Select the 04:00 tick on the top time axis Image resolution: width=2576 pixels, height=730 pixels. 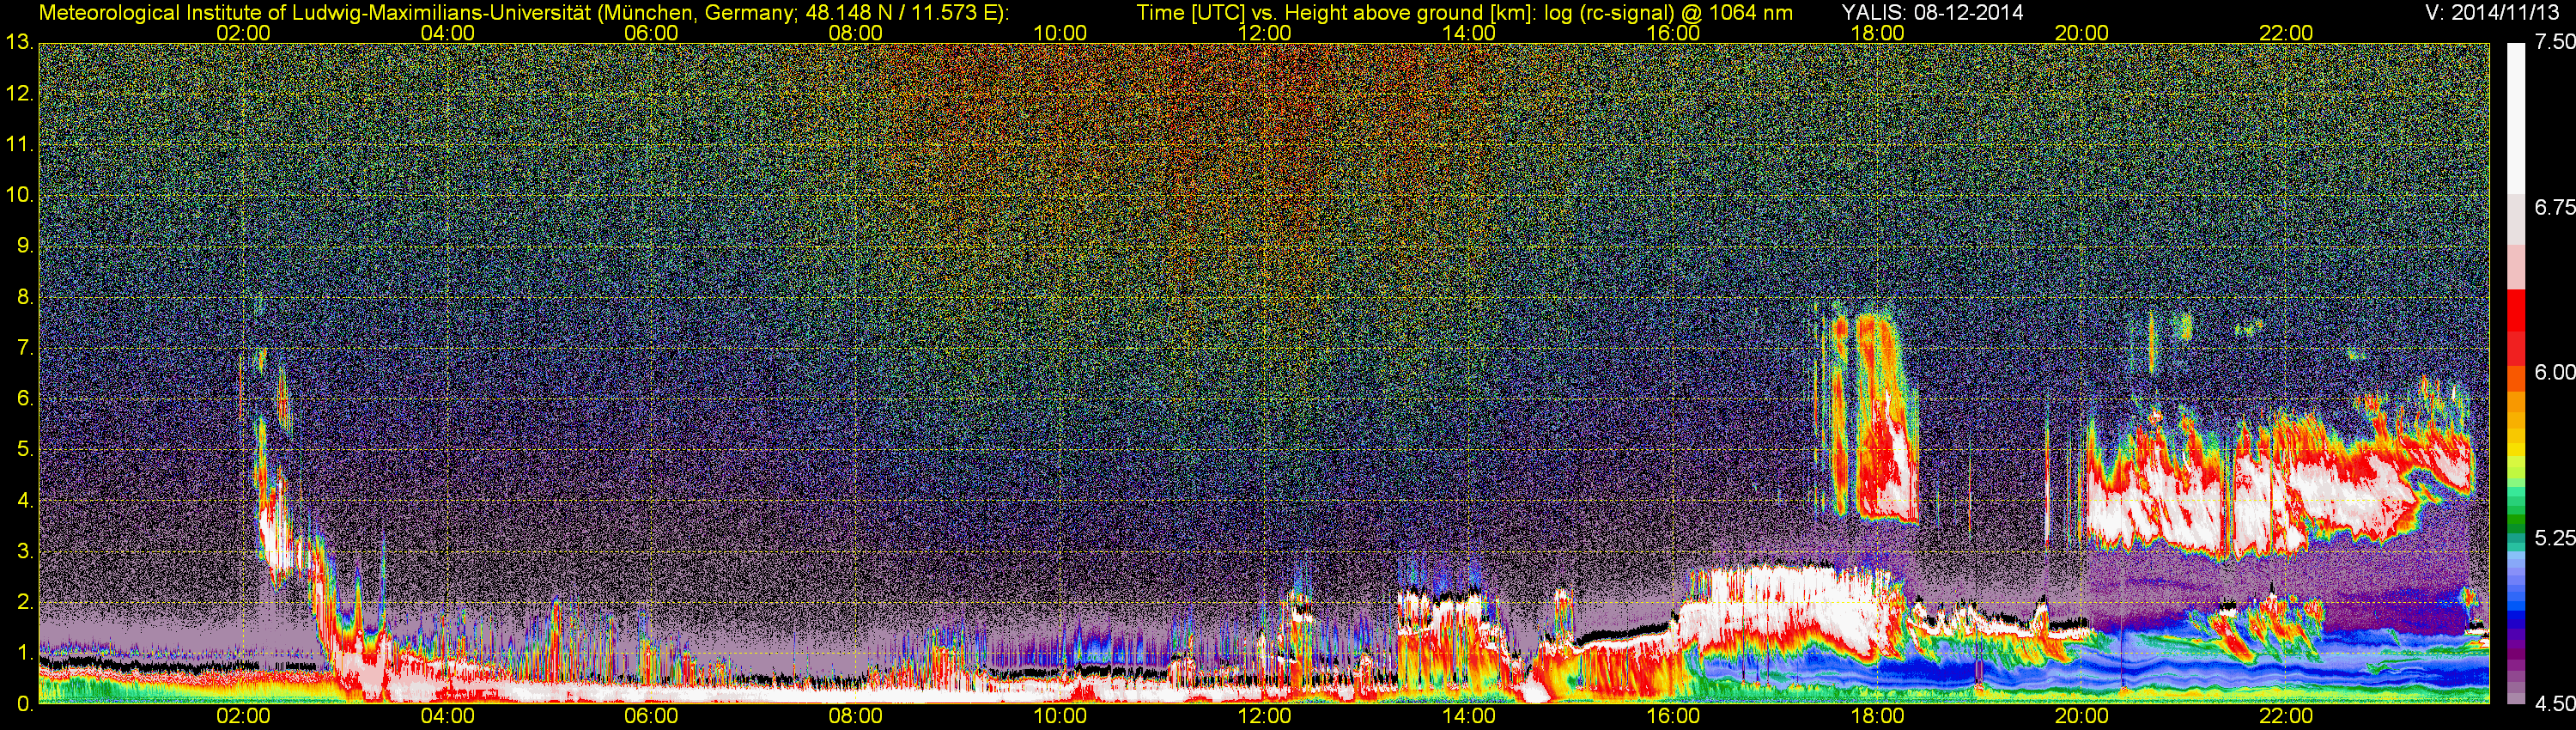(447, 33)
